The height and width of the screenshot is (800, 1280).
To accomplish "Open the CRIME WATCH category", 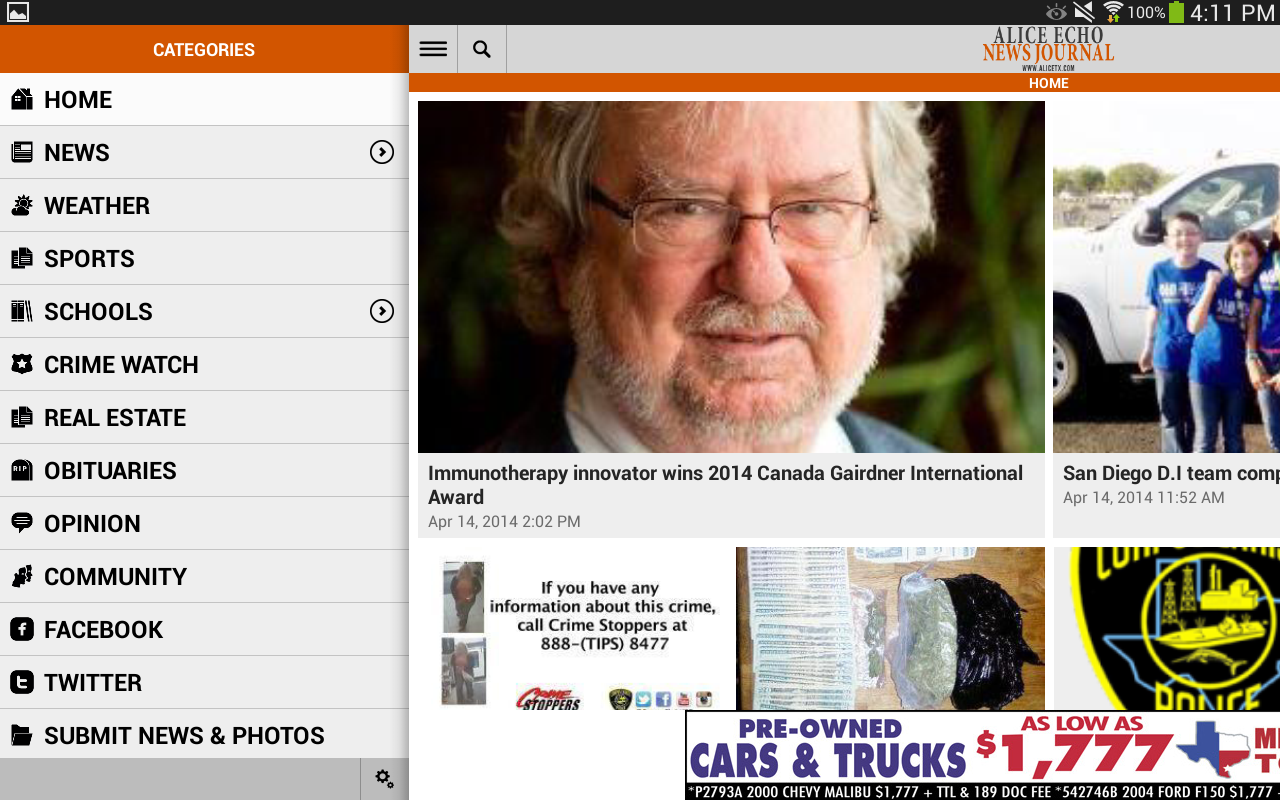I will (x=204, y=364).
